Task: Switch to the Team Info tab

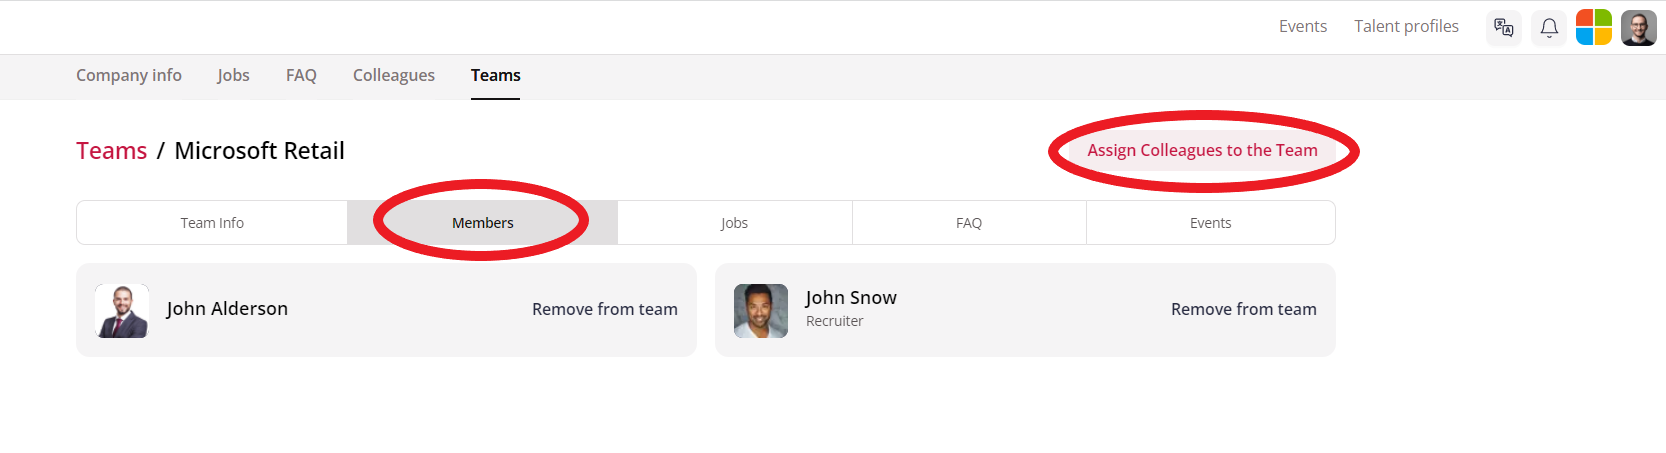Action: 212,223
